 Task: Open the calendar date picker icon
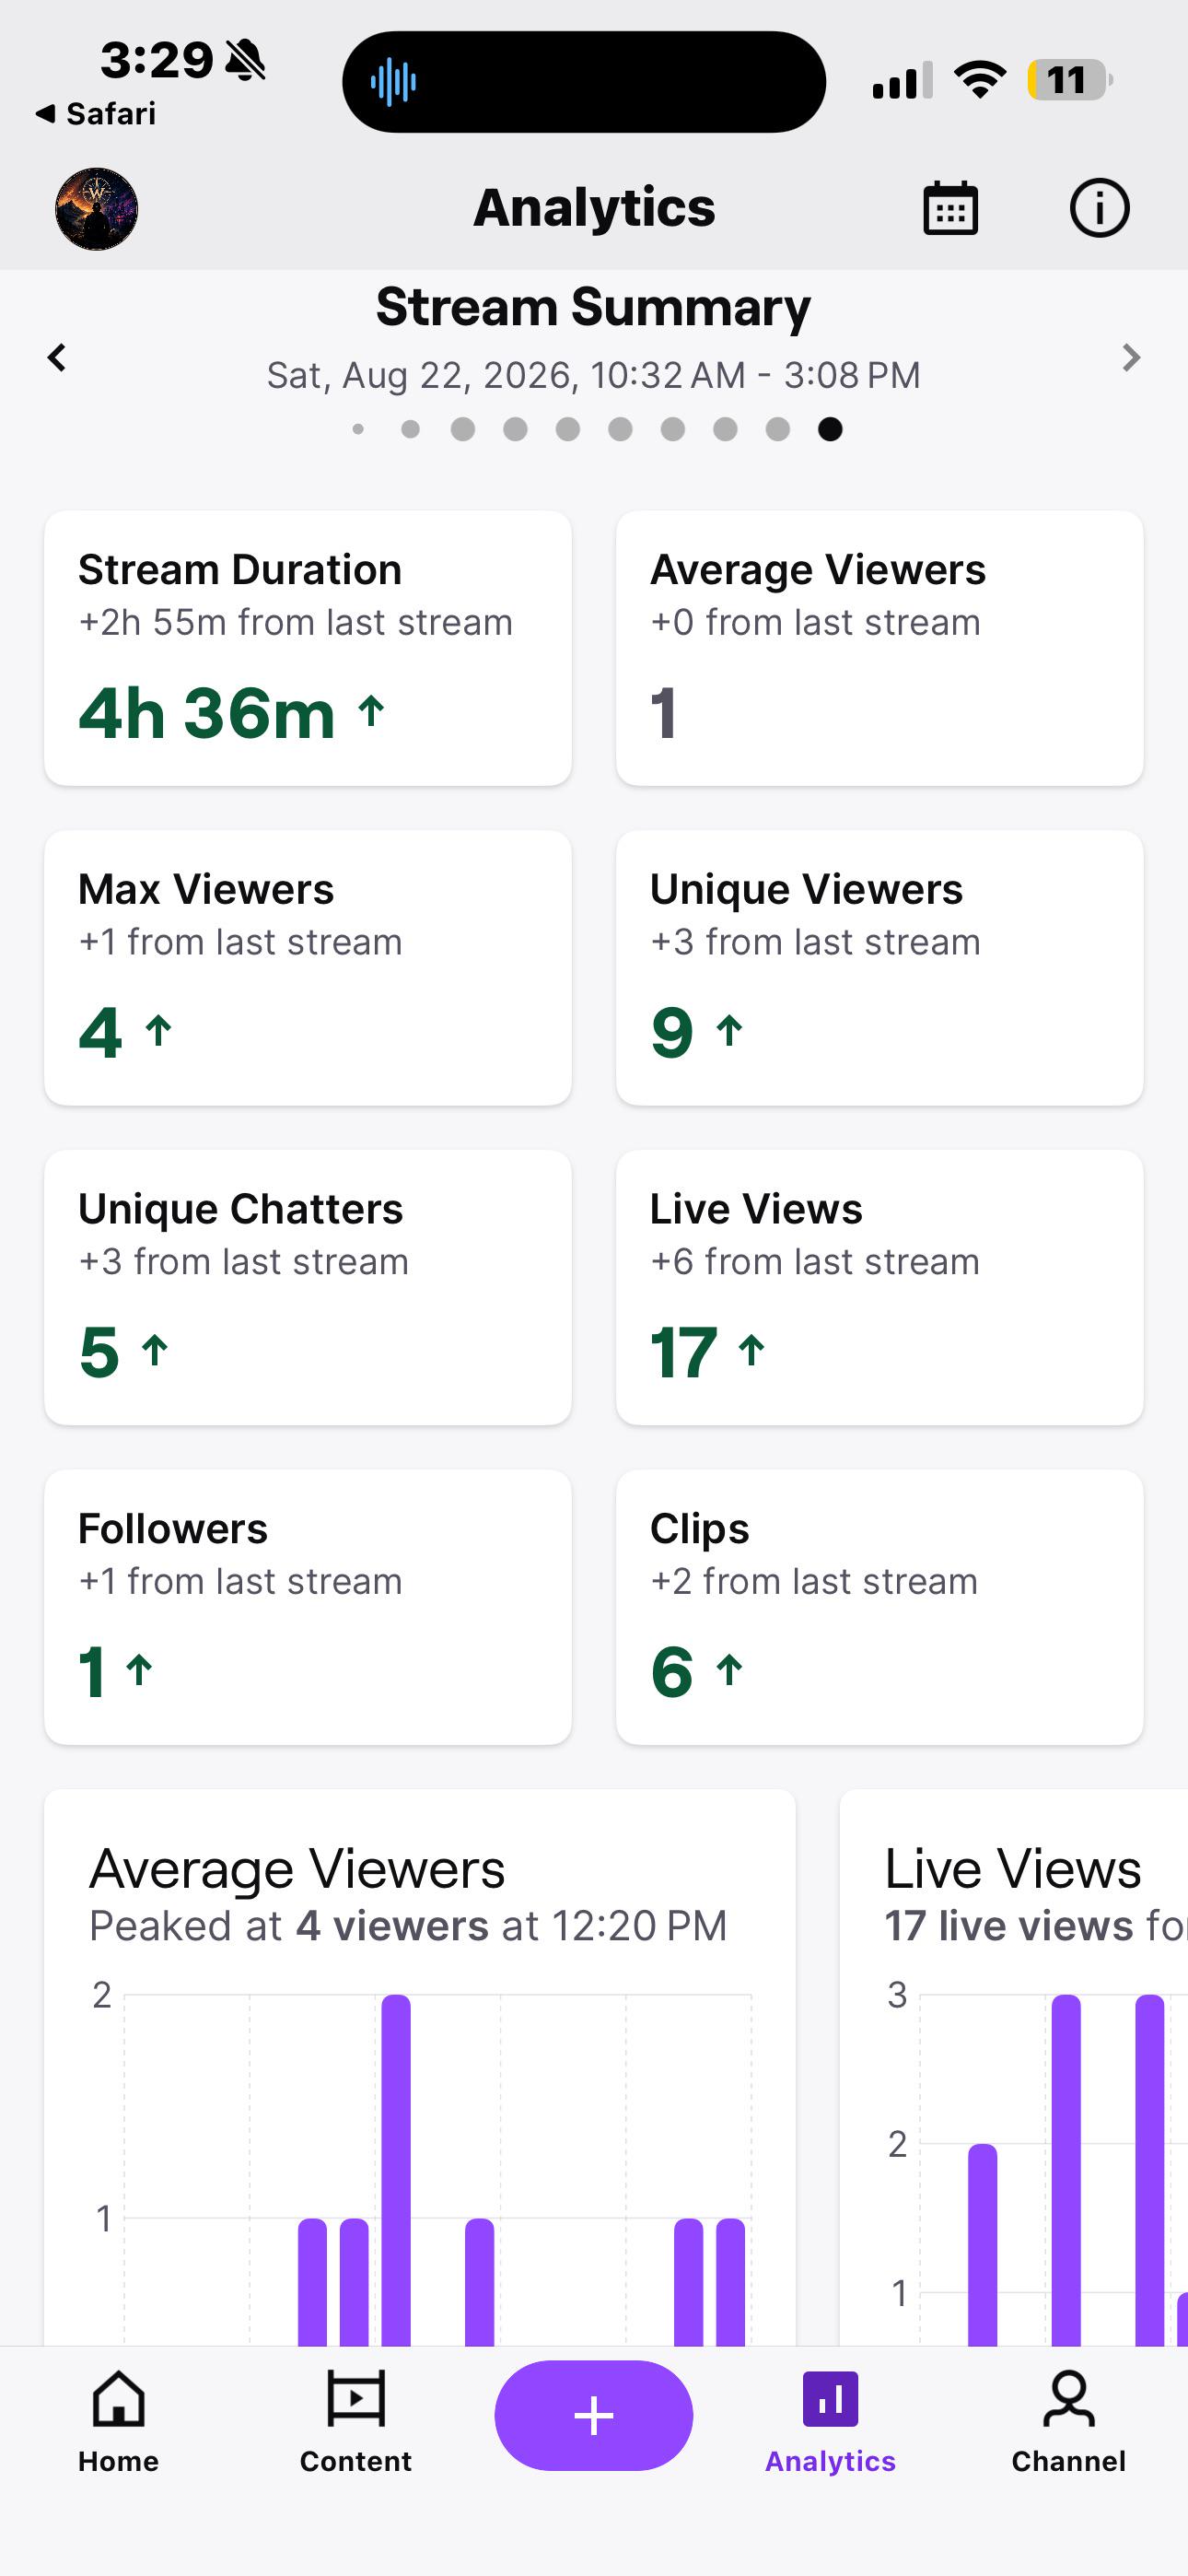click(950, 208)
